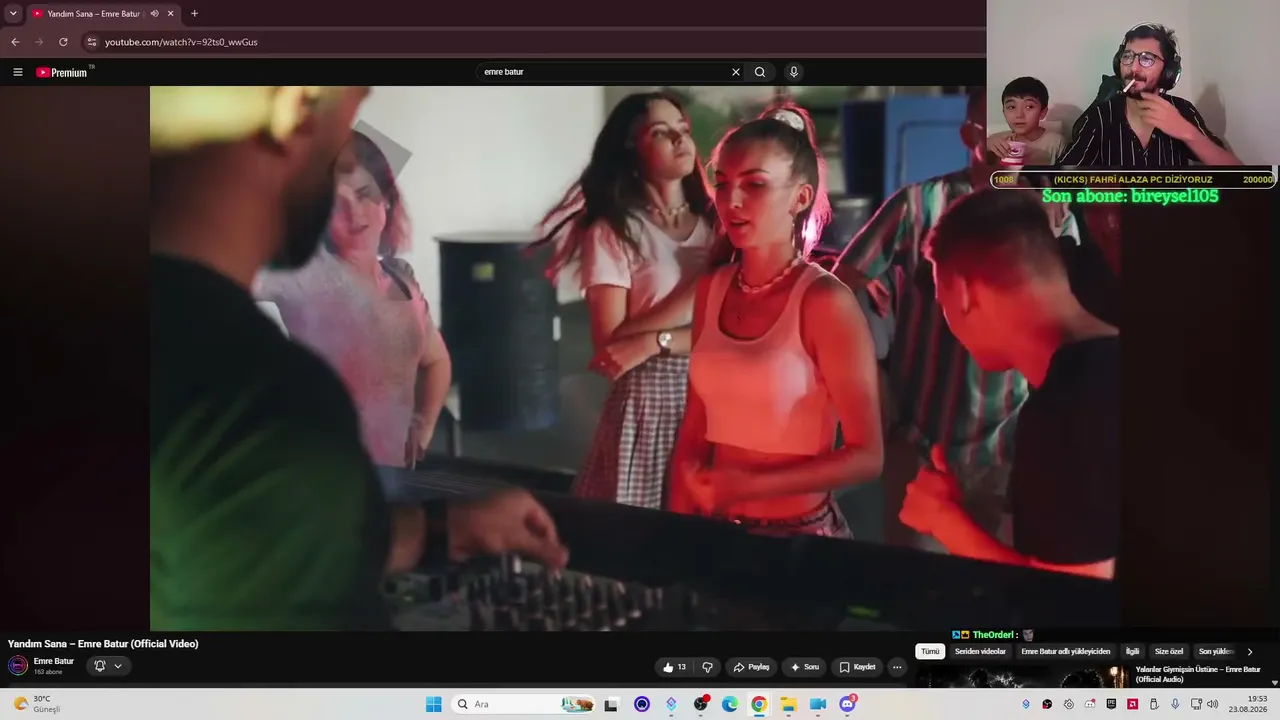Reload the YouTube page
Viewport: 1280px width, 720px height.
[x=63, y=42]
